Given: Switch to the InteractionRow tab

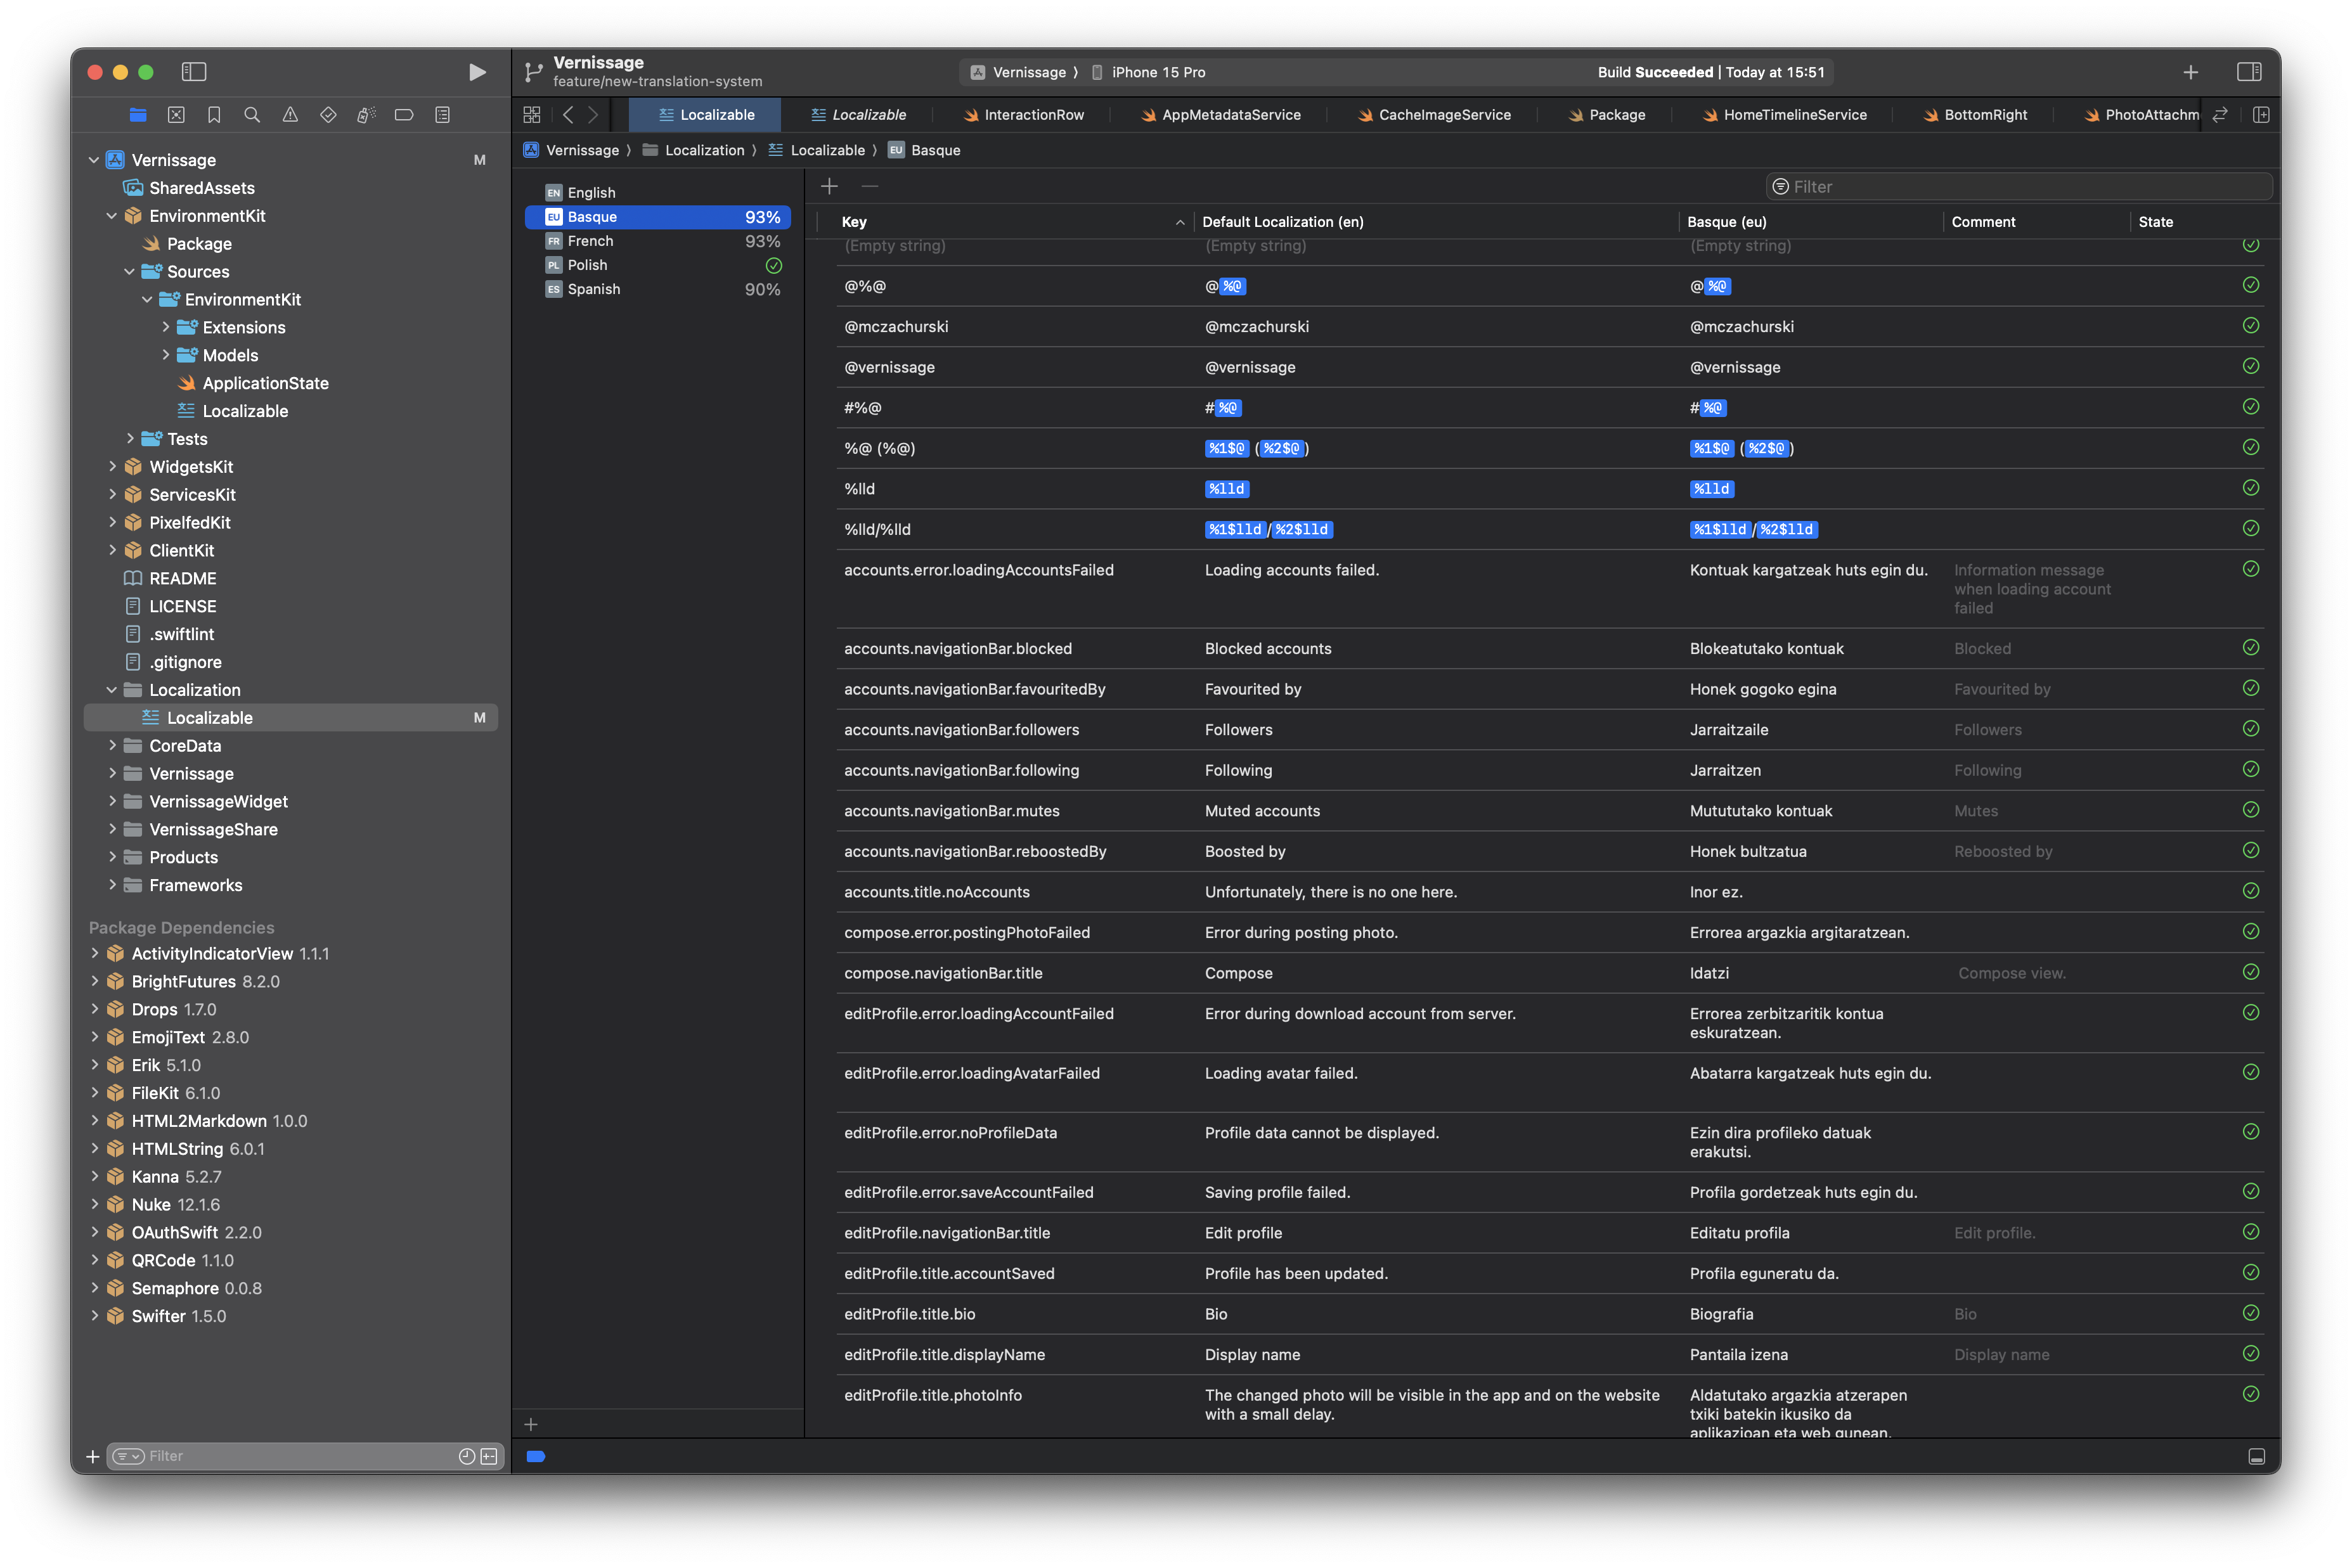Looking at the screenshot, I should (1033, 115).
